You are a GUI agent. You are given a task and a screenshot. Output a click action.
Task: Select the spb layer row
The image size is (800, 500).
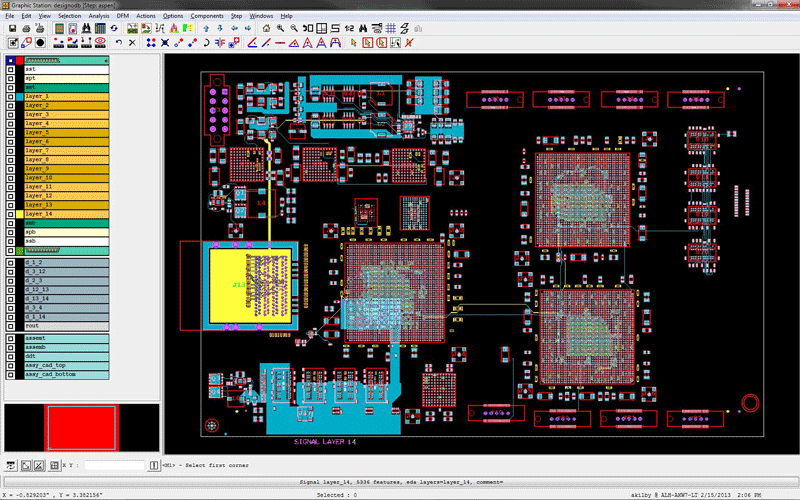(x=66, y=232)
